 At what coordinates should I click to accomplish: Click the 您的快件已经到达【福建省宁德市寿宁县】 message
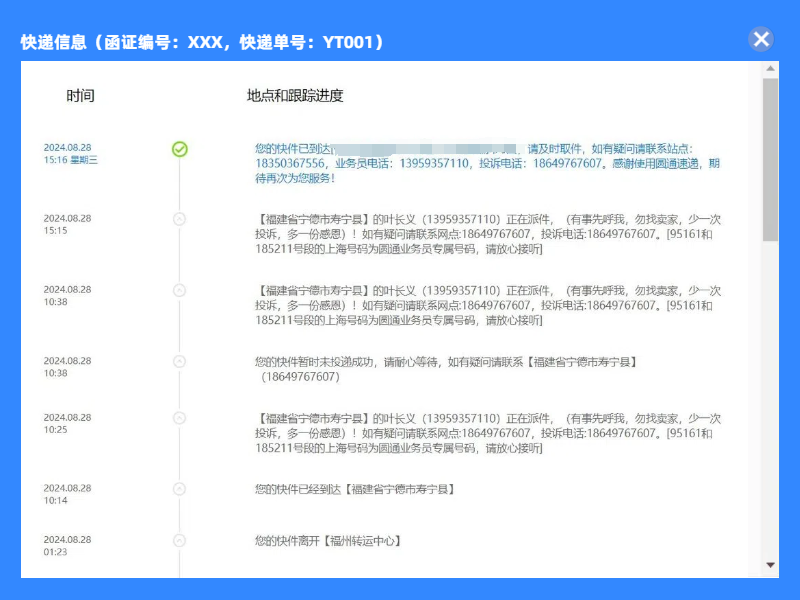click(355, 489)
